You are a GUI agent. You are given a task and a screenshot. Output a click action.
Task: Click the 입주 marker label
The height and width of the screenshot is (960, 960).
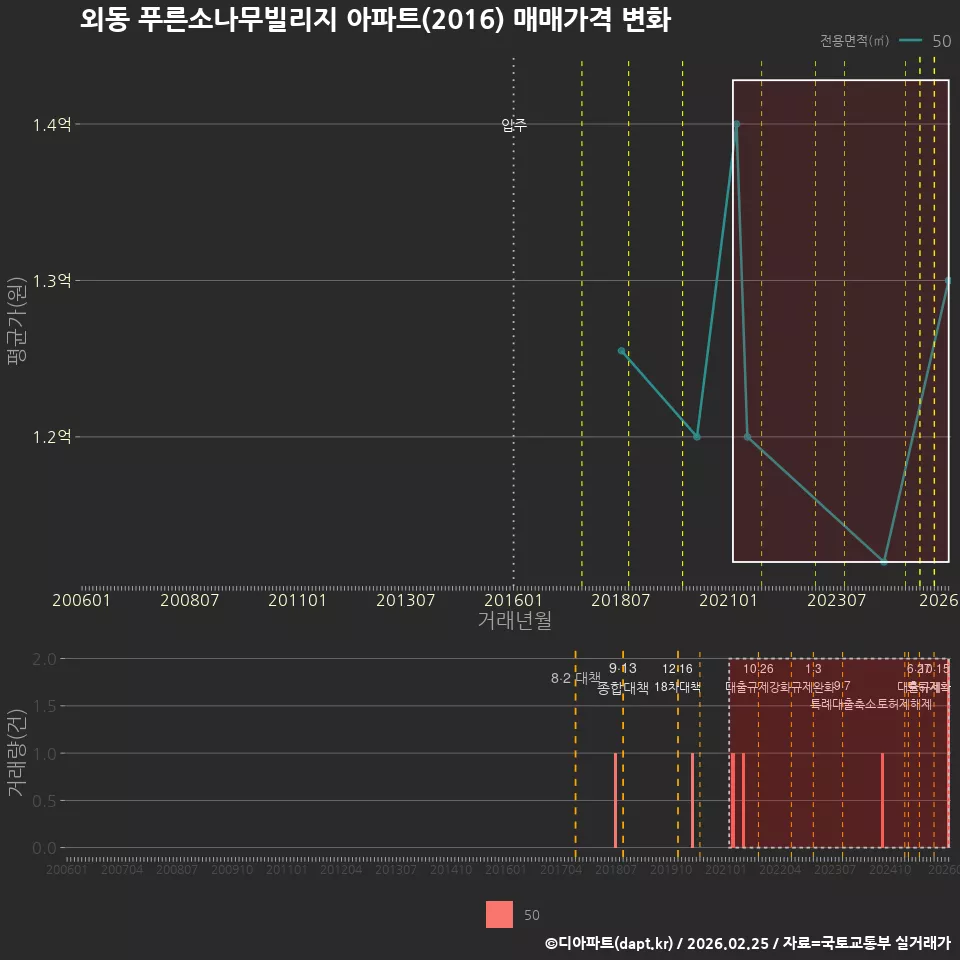click(x=514, y=125)
